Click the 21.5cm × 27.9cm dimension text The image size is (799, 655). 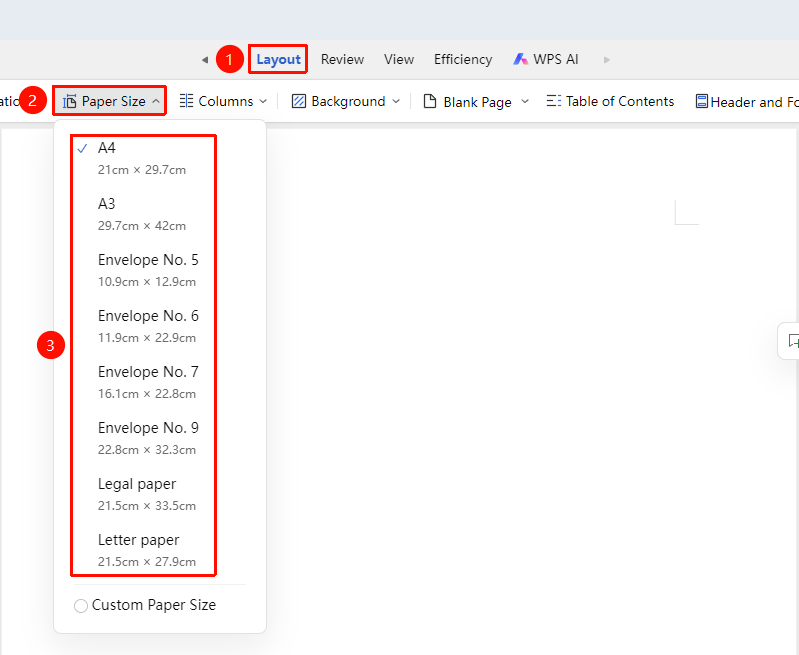pos(147,562)
